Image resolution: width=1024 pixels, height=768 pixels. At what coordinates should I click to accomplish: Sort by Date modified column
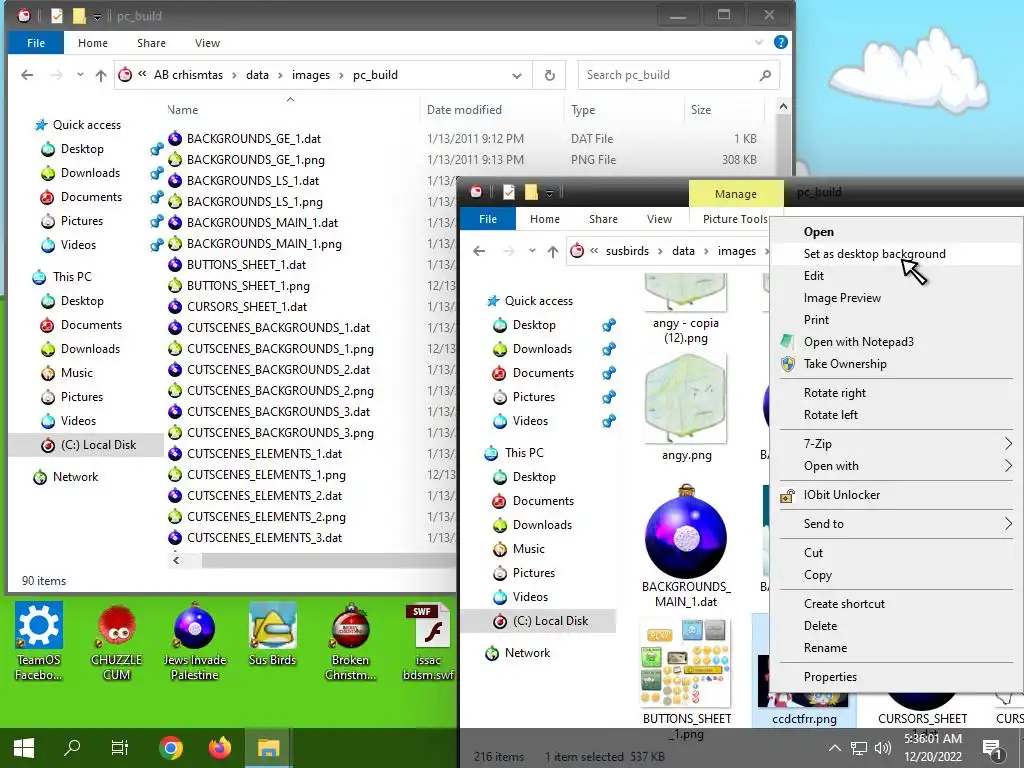pyautogui.click(x=492, y=110)
